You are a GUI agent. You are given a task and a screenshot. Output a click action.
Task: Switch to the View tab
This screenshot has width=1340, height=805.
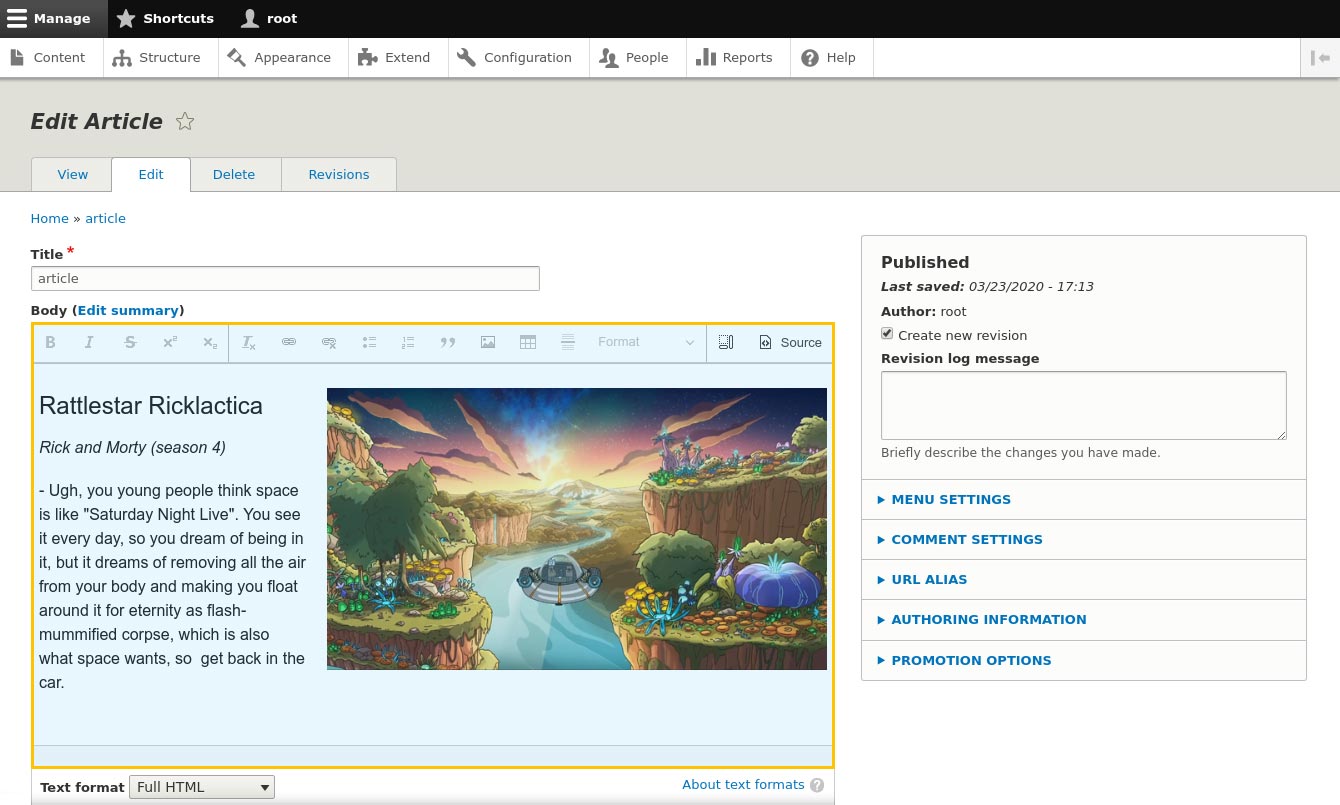point(72,174)
